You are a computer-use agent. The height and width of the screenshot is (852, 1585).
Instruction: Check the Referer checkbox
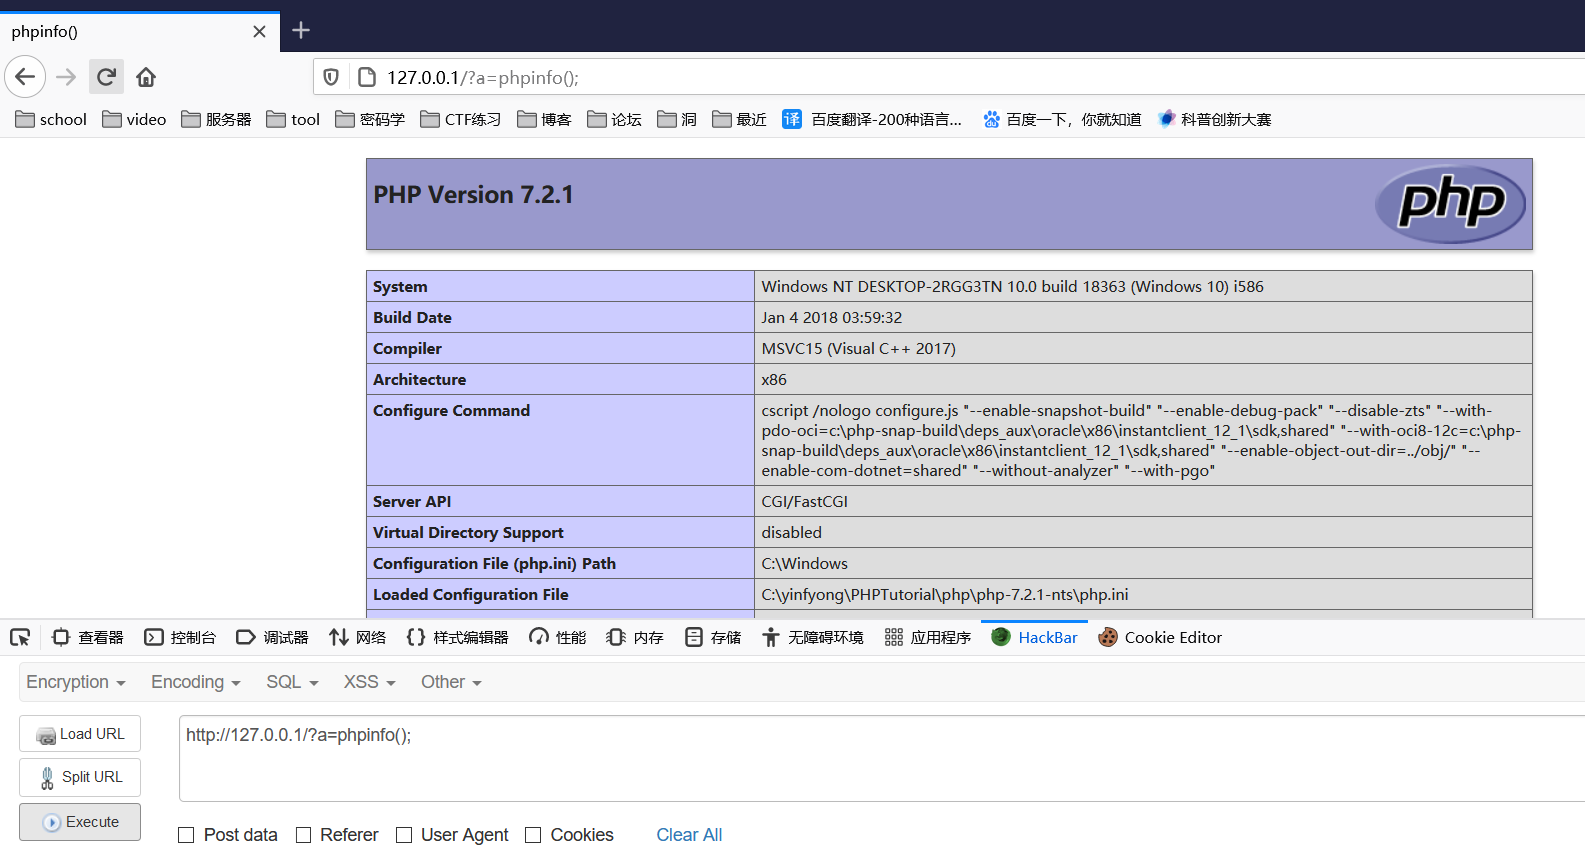point(304,835)
